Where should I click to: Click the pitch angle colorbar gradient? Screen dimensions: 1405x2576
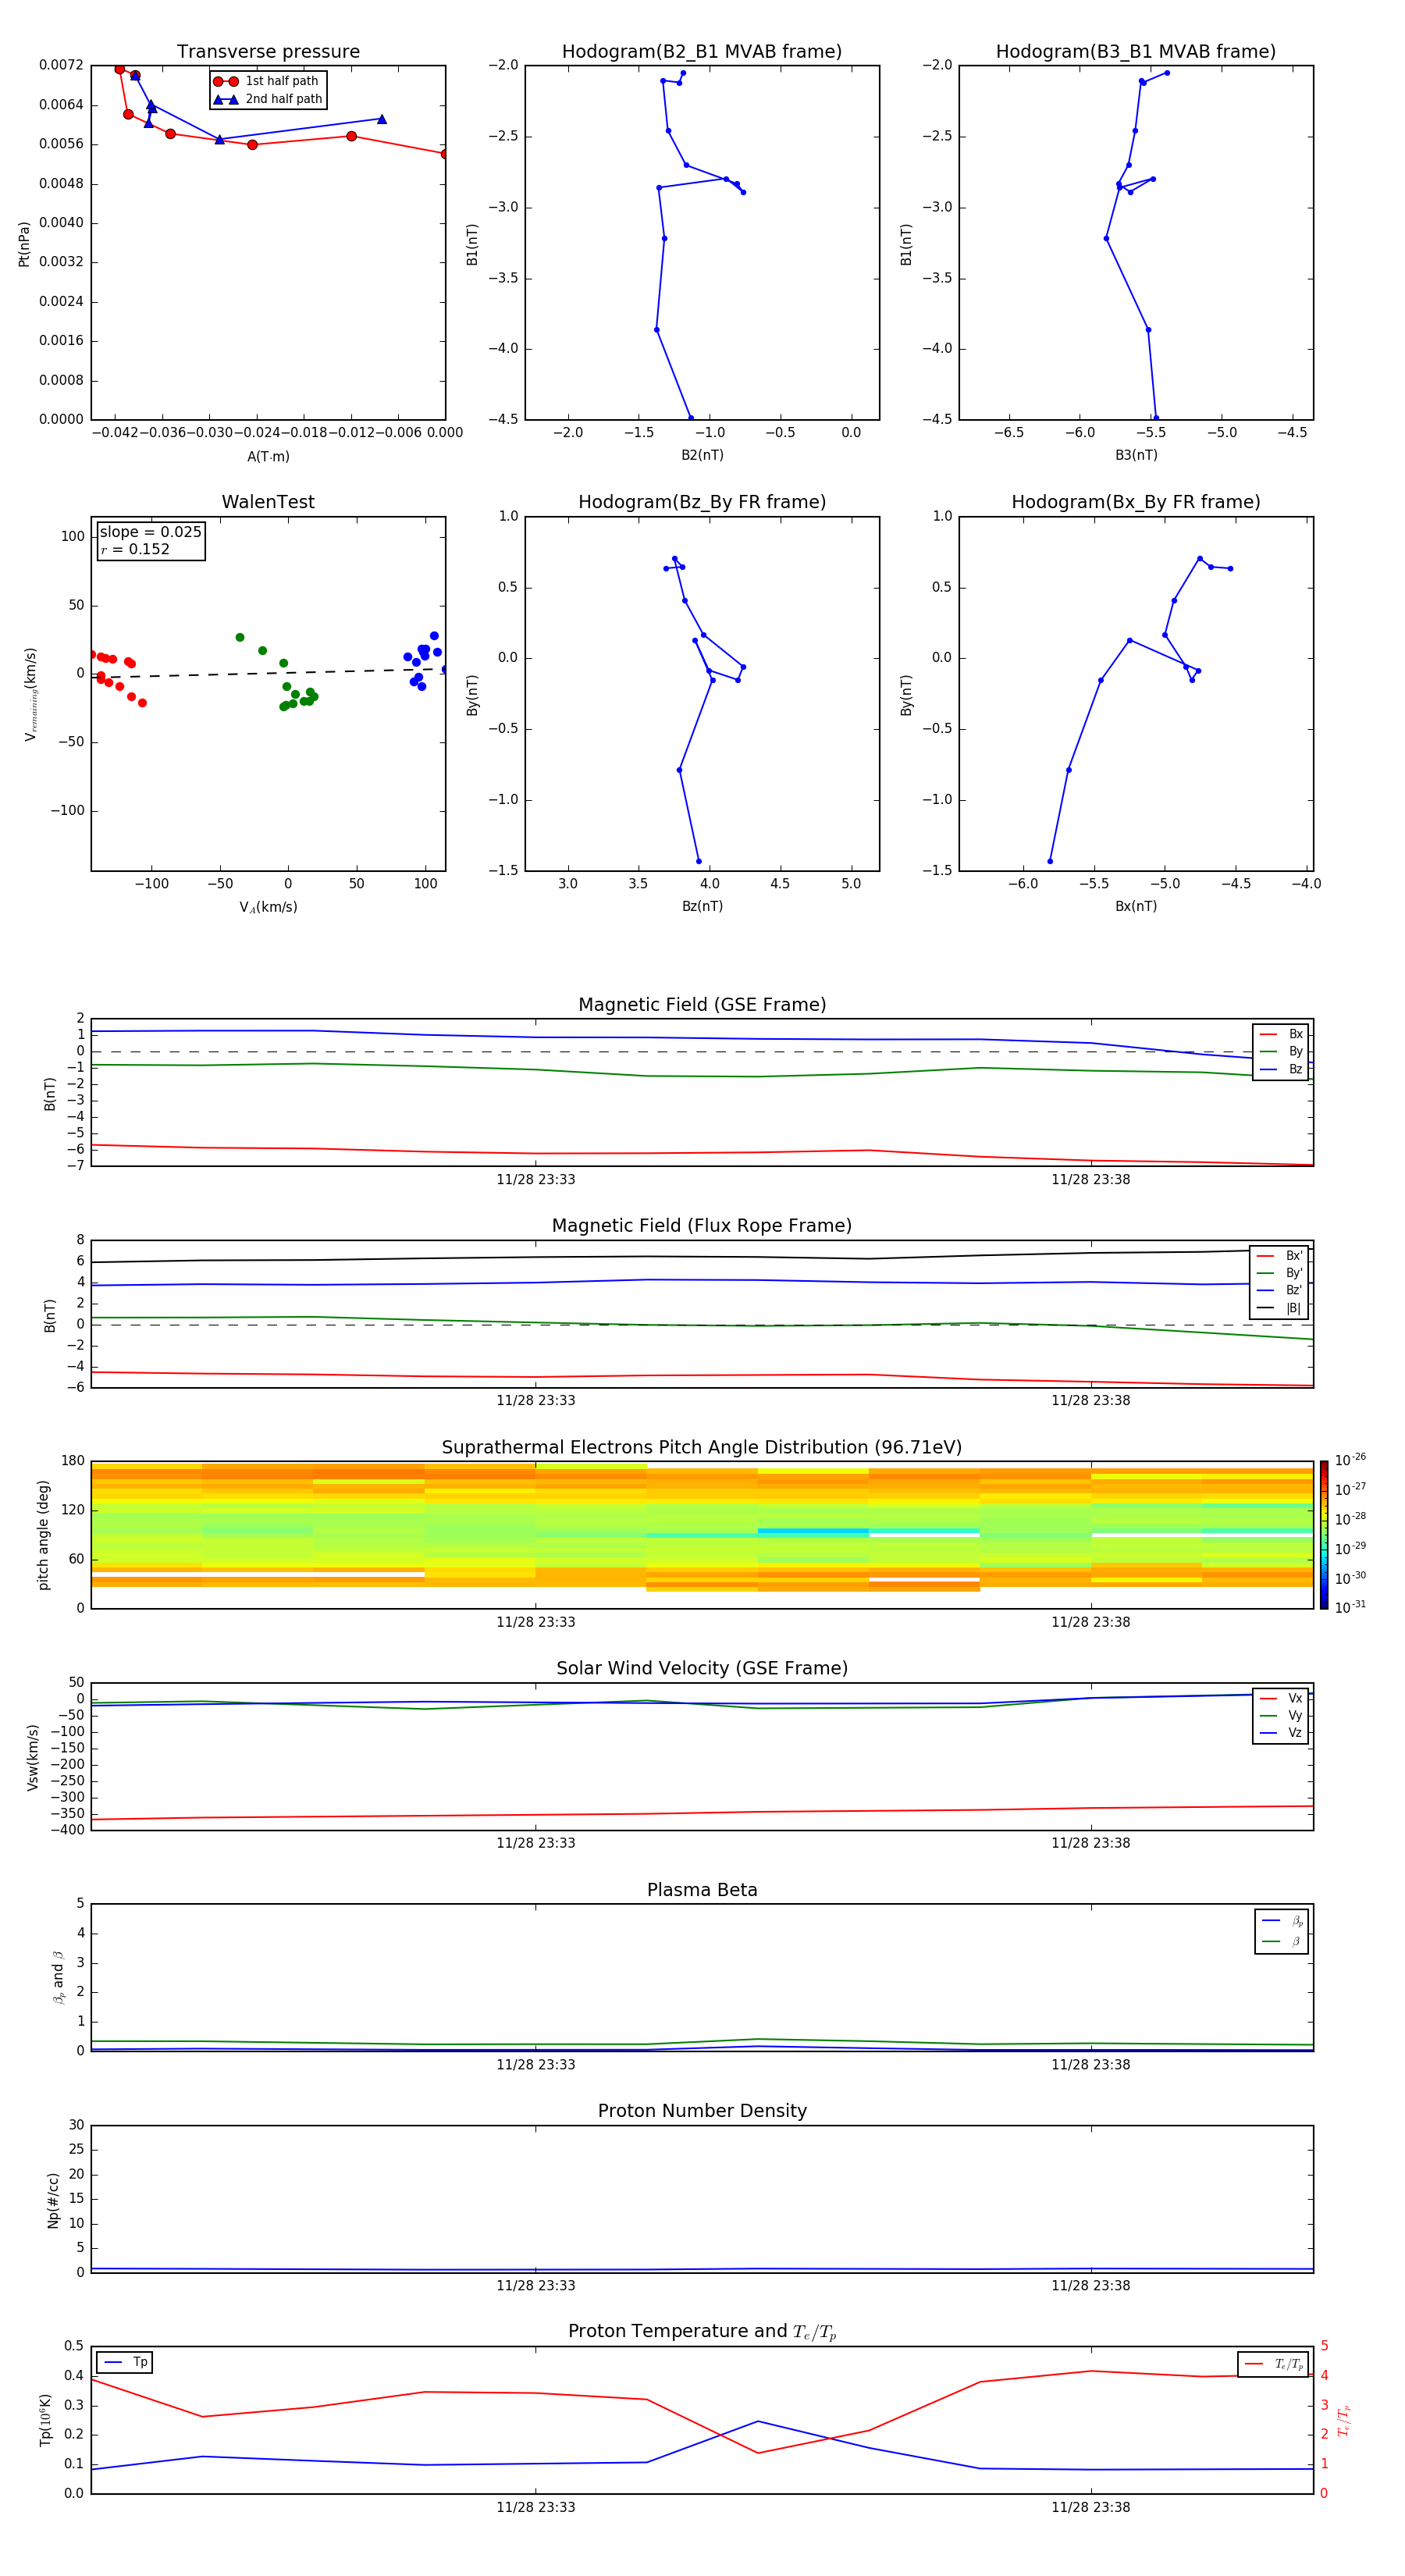tap(1324, 1535)
